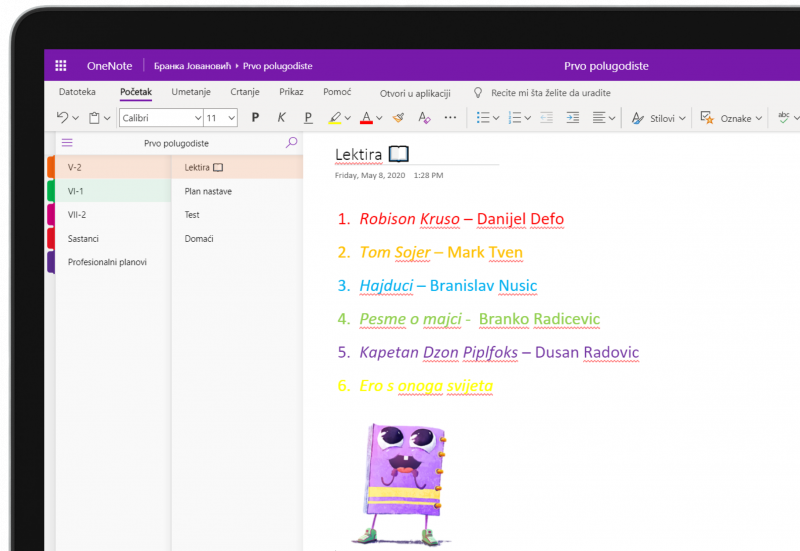Screen dimensions: 800x551
Task: Apply a bulleted list
Action: (x=483, y=118)
